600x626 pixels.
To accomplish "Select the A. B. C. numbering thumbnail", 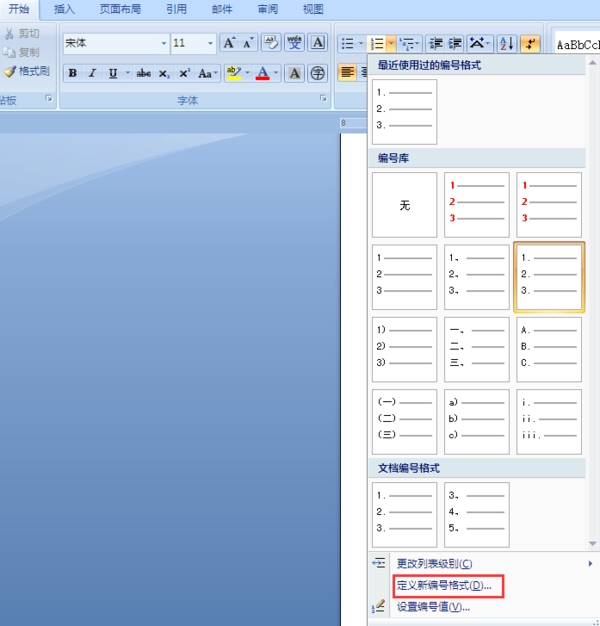I will [x=549, y=349].
